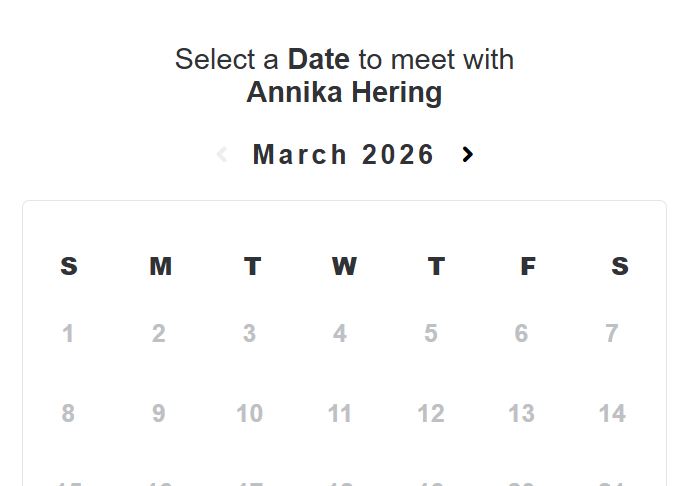
Task: Select March 1 on the calendar
Action: 68,334
